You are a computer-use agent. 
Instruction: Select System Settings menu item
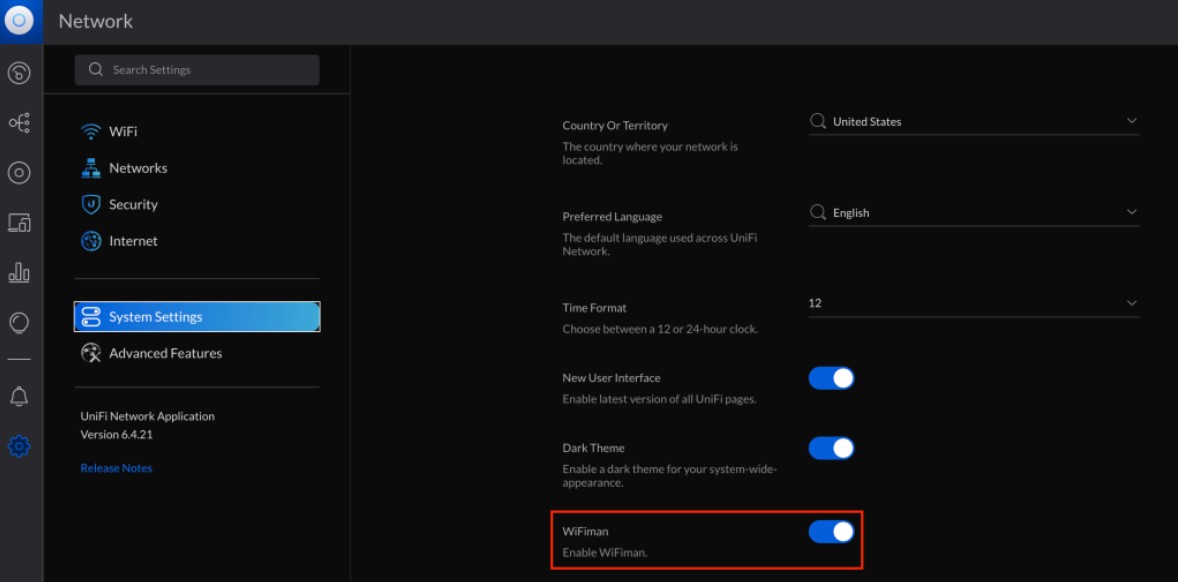pos(197,317)
